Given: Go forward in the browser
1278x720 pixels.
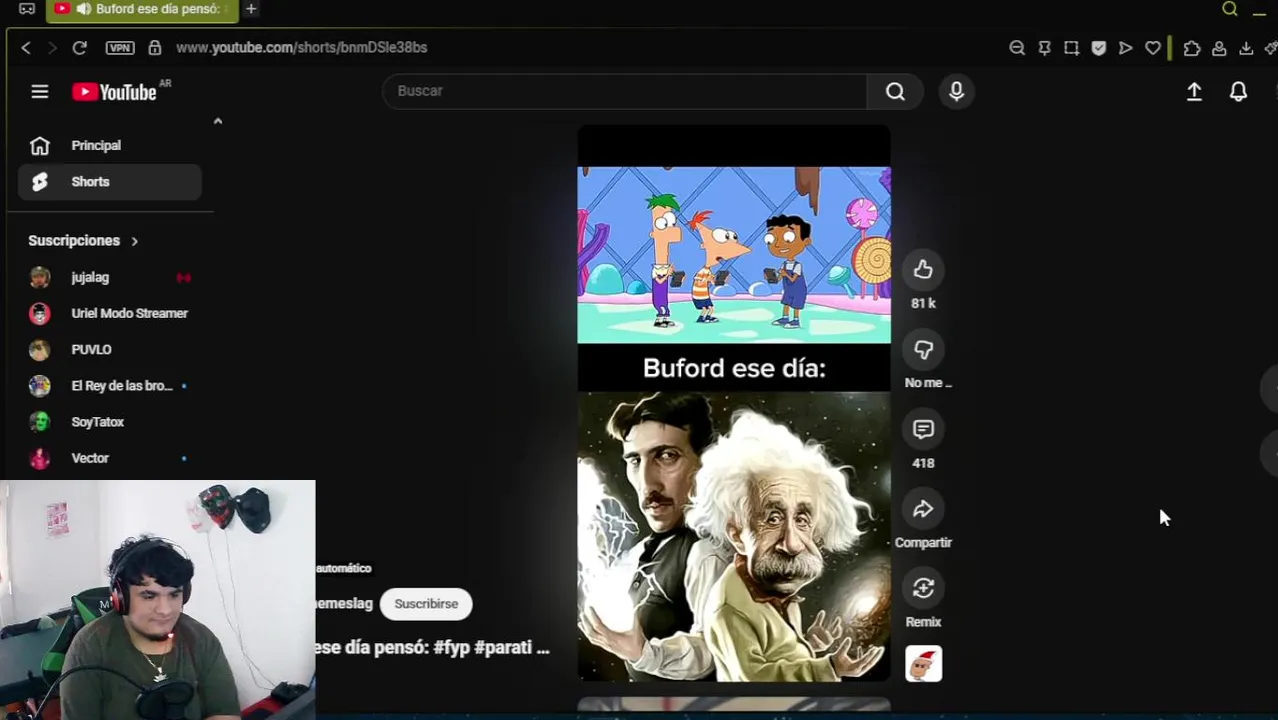Looking at the screenshot, I should pyautogui.click(x=52, y=47).
